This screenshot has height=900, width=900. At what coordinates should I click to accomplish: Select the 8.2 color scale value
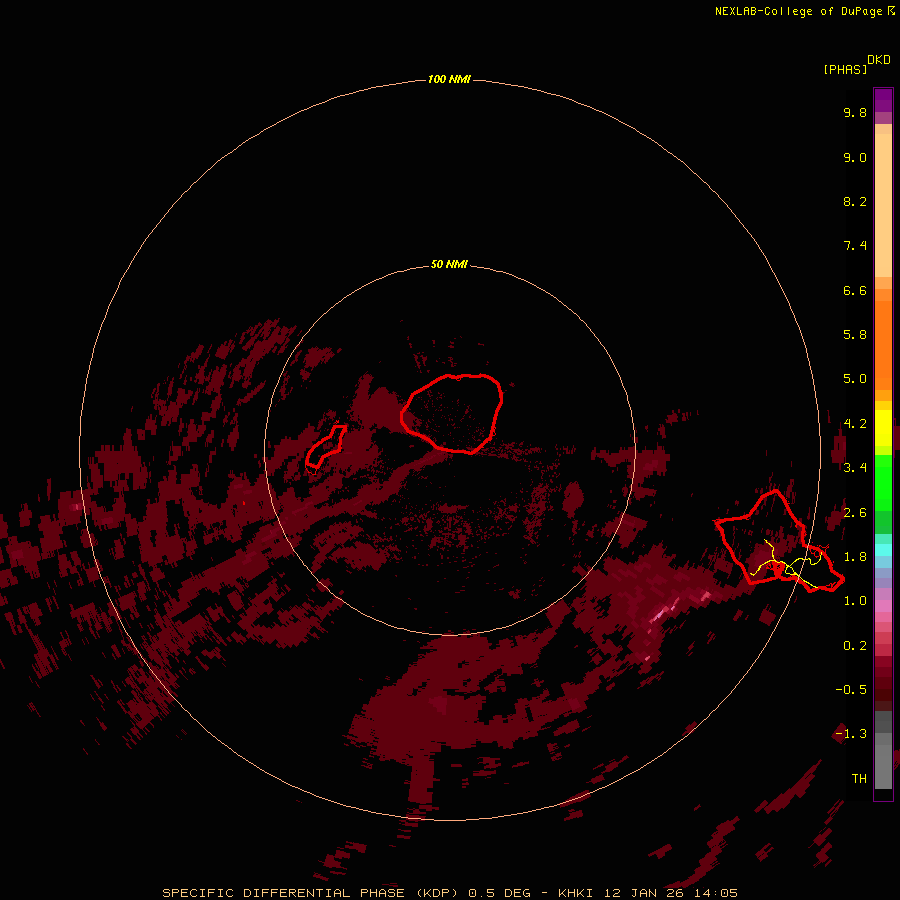[x=855, y=201]
